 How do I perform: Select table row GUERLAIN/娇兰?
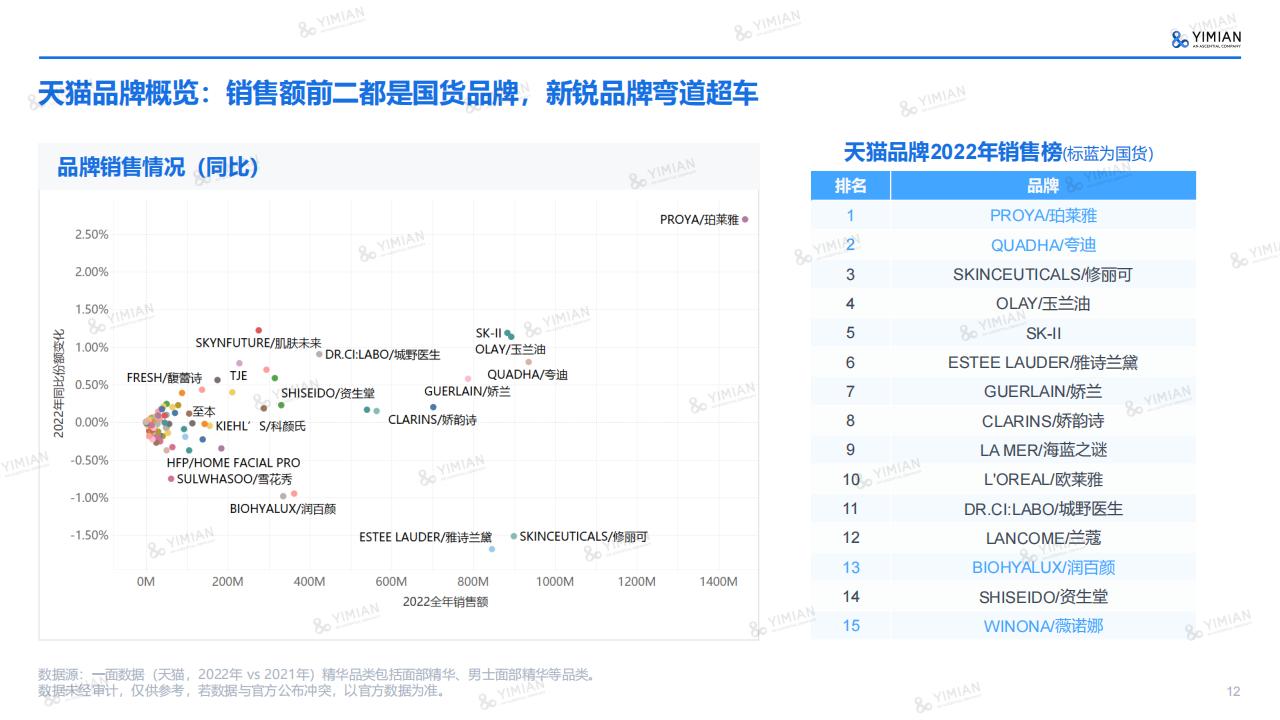click(x=1003, y=391)
